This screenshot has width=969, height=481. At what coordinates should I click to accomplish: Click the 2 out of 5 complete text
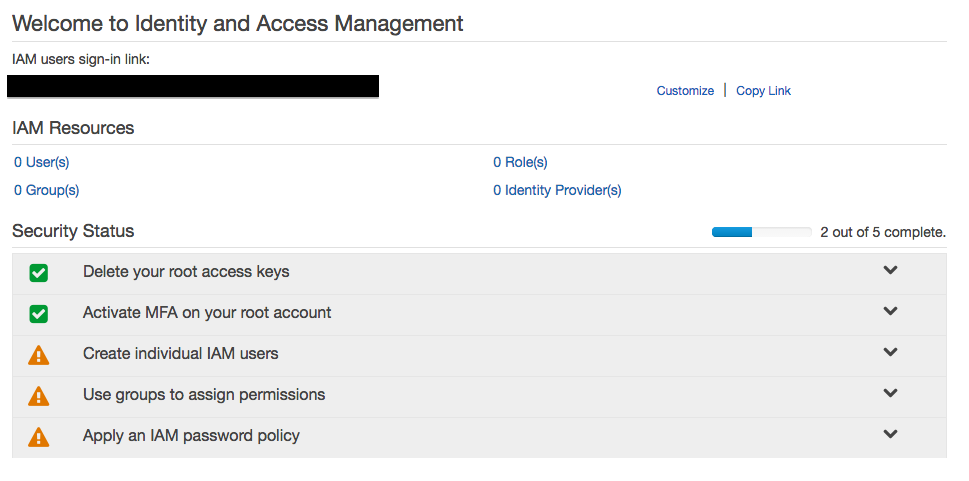click(x=883, y=232)
